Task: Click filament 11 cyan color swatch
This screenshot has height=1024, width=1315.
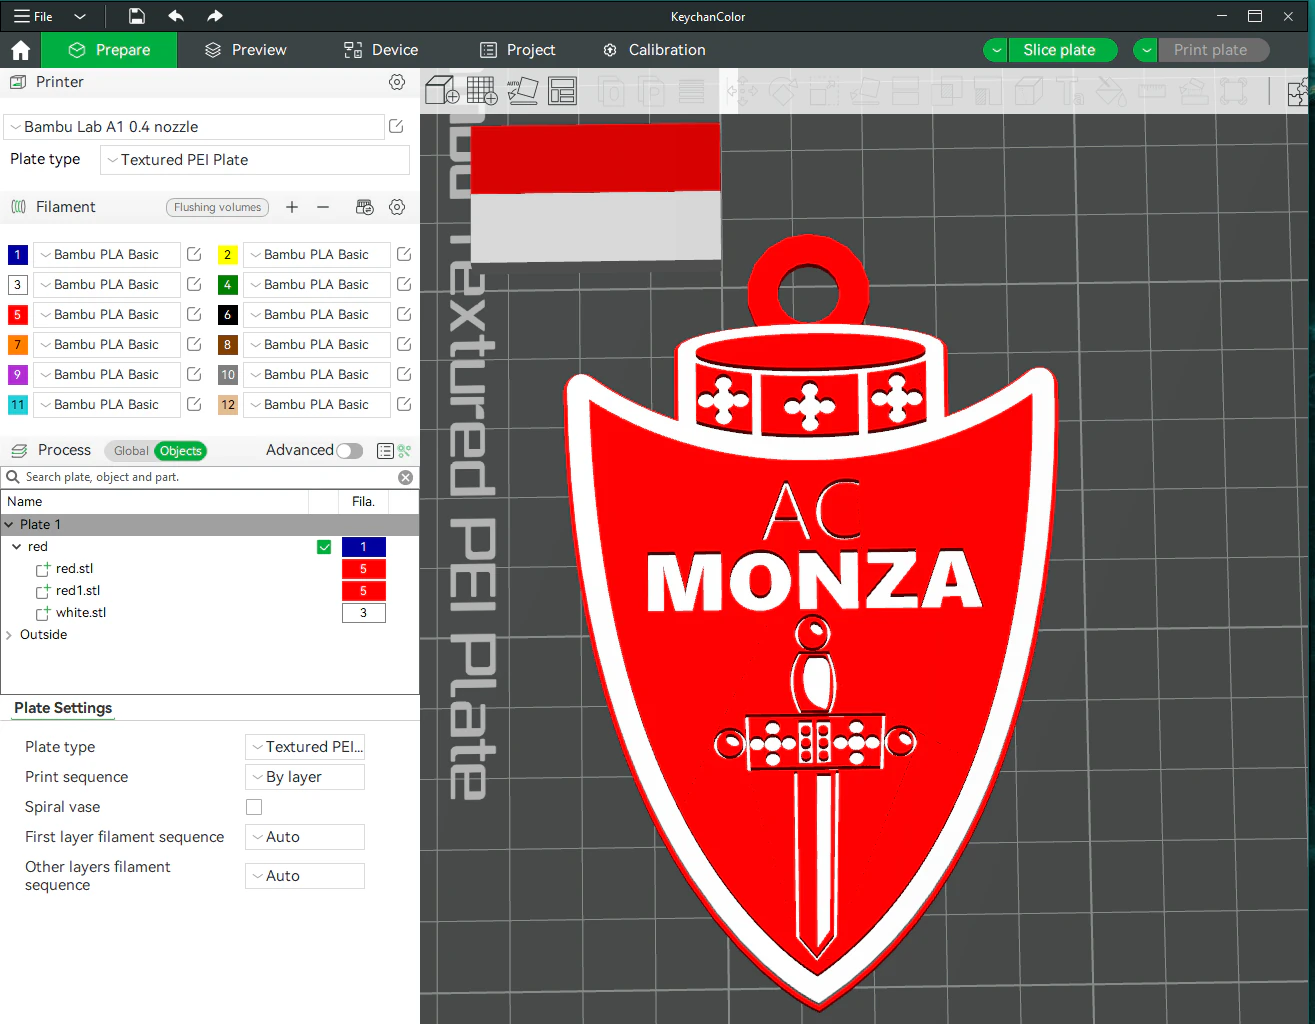Action: coord(18,404)
